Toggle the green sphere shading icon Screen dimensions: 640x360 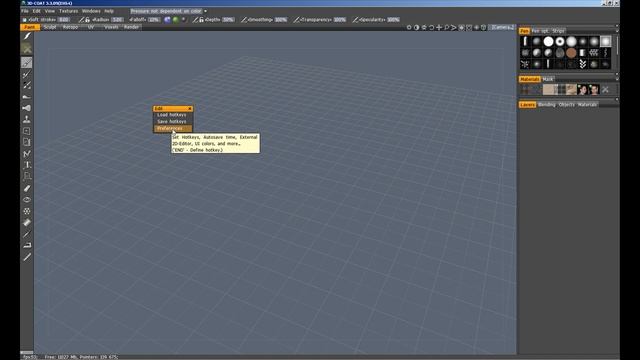click(x=176, y=20)
